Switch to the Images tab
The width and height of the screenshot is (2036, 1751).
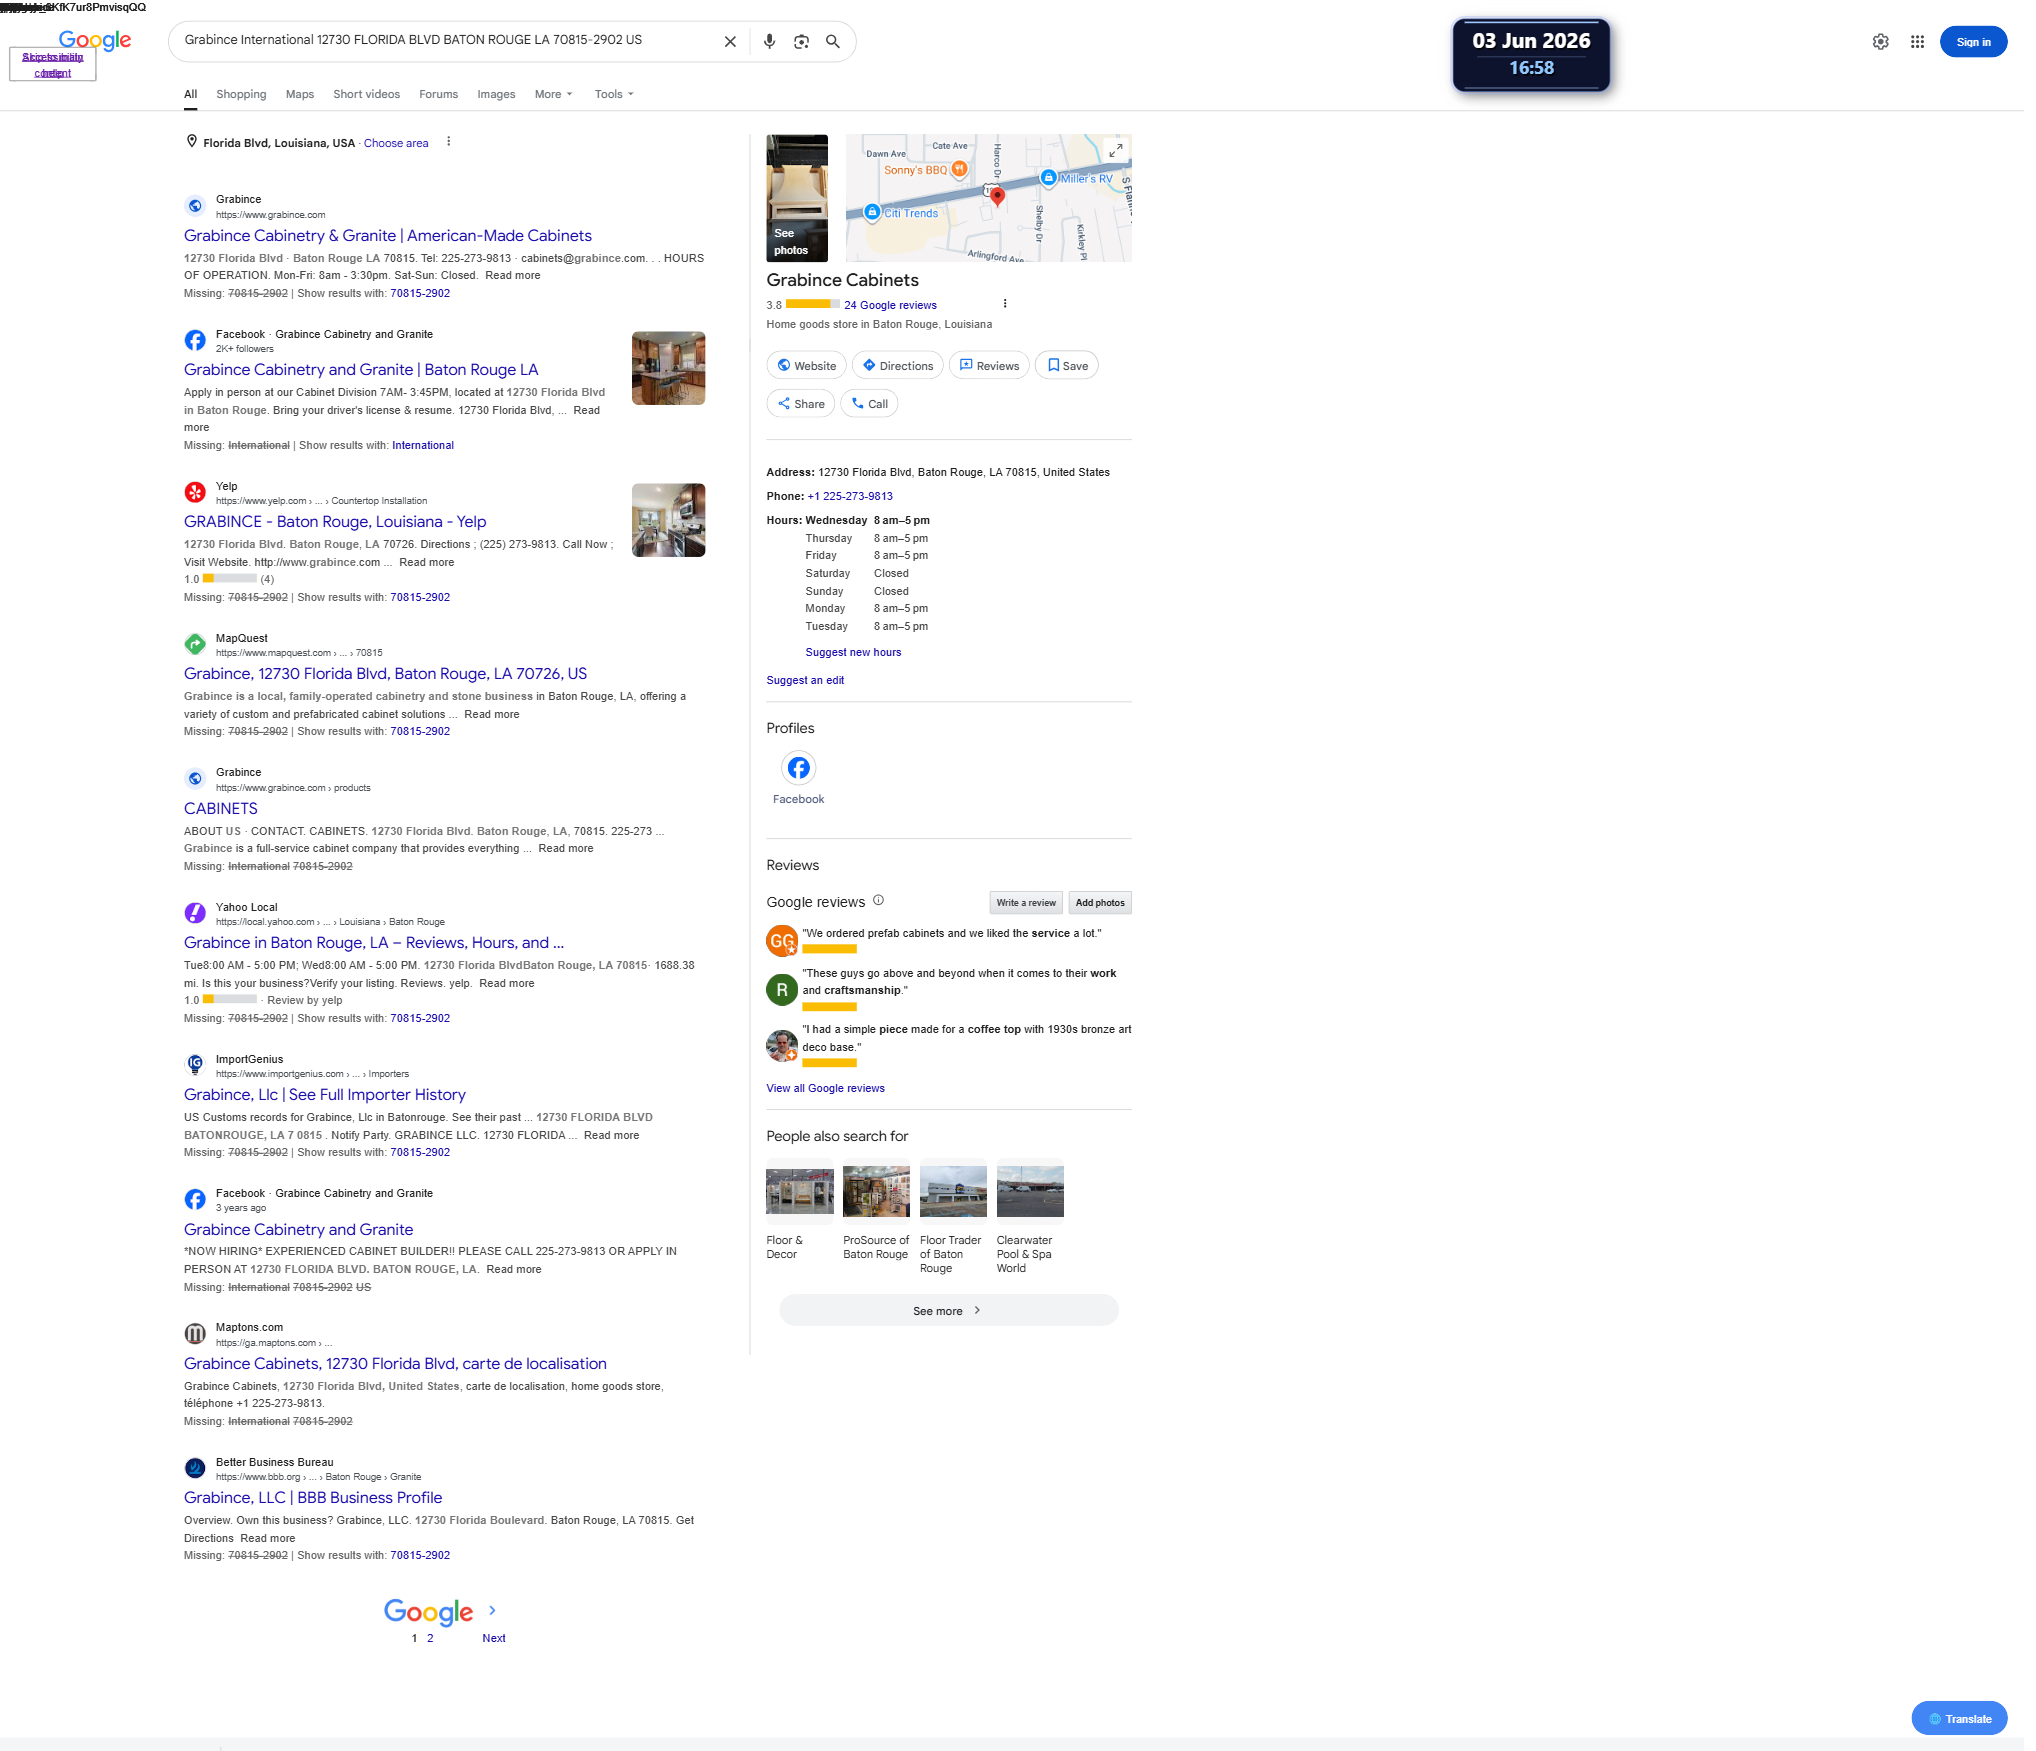[x=496, y=95]
